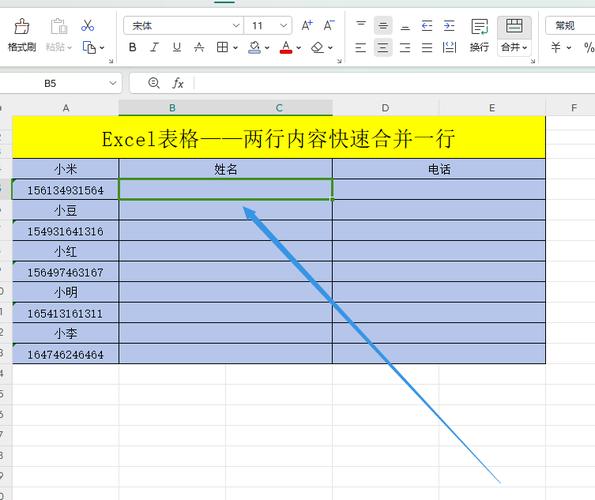
Task: Click the Borders icon
Action: click(x=222, y=47)
